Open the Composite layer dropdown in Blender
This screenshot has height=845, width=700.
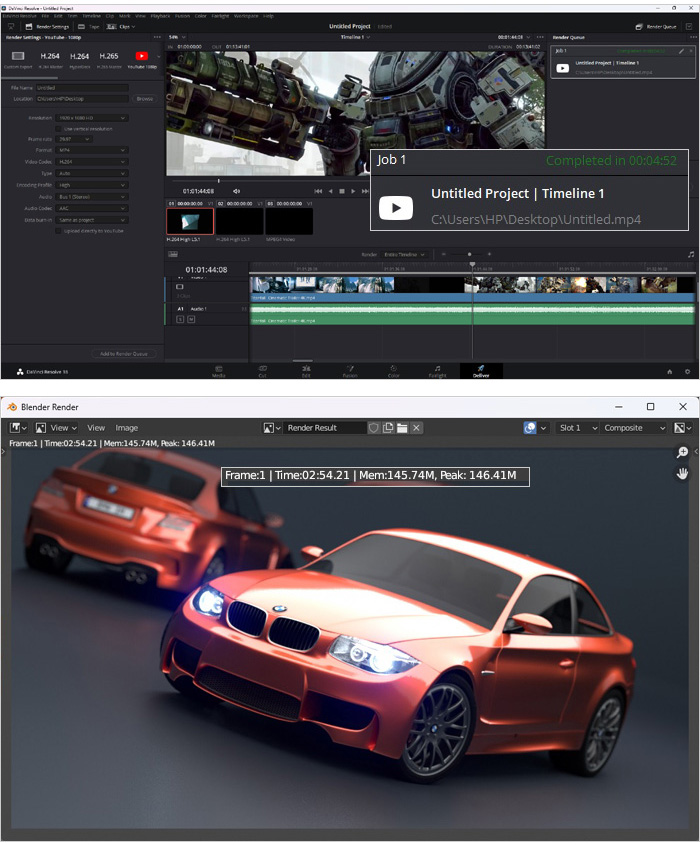(634, 427)
